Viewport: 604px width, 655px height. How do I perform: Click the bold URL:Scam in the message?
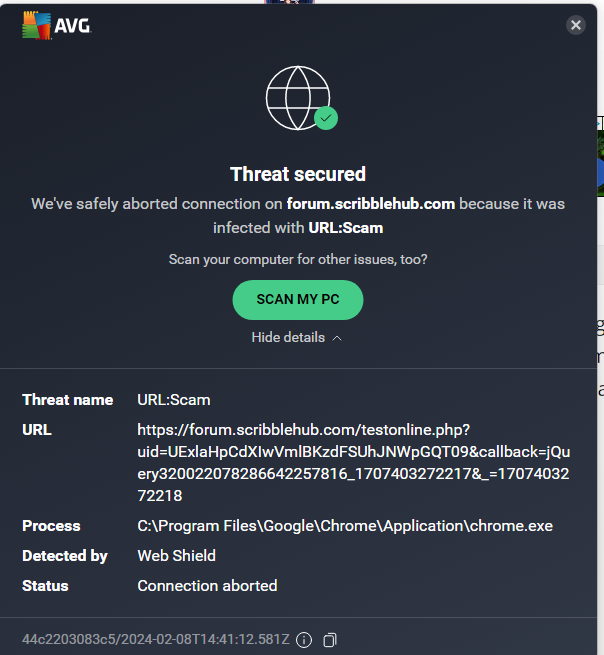(346, 228)
